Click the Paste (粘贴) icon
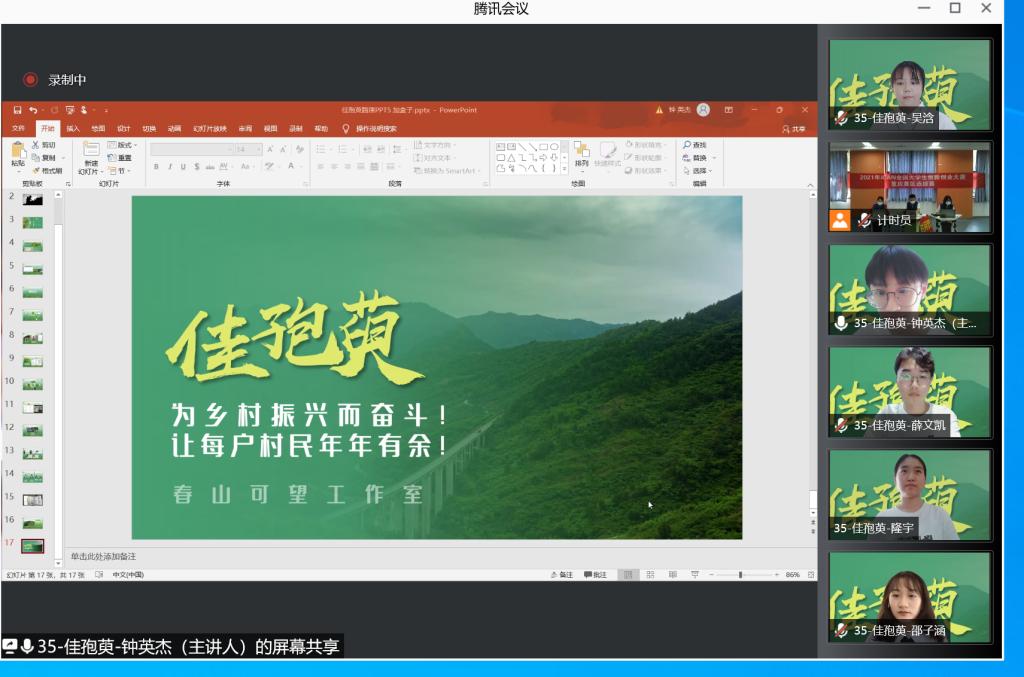Screen dimensions: 1024x677 coord(18,153)
